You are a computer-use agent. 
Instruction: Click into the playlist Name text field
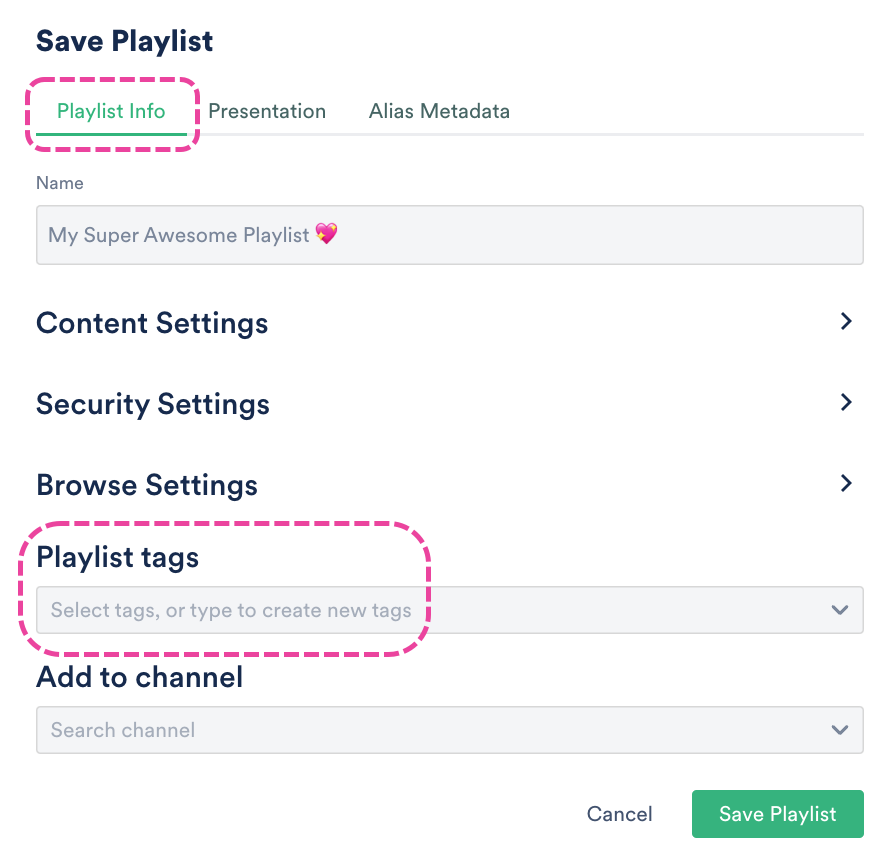449,235
